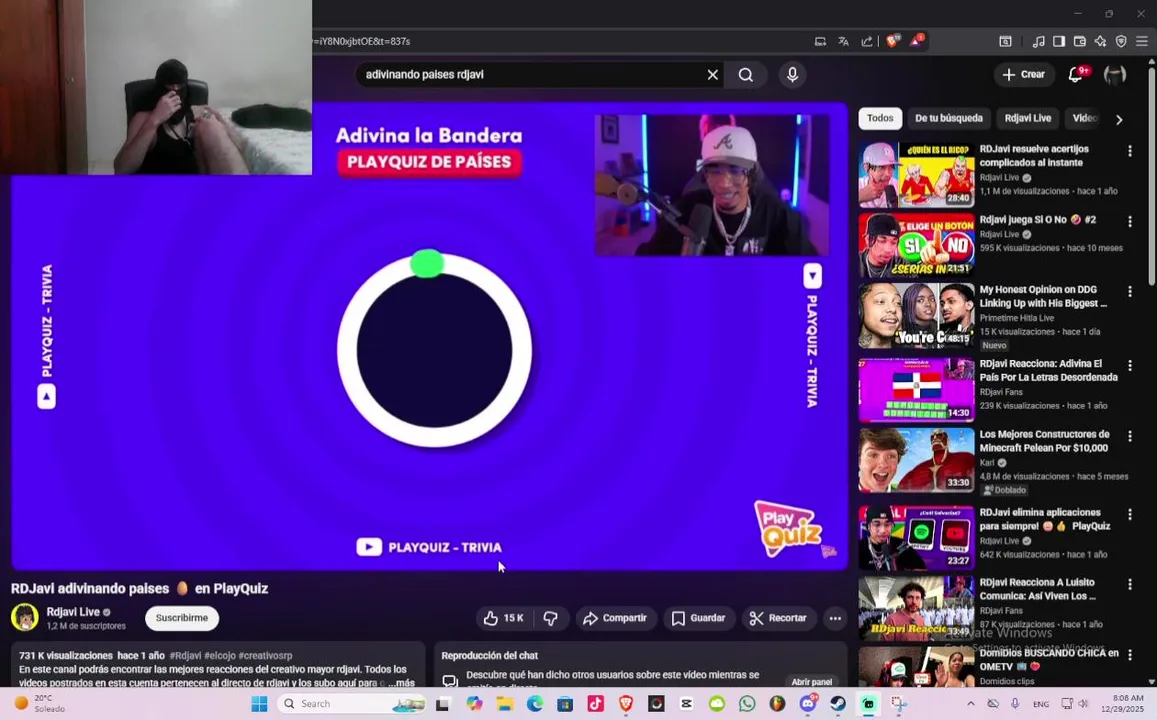Viewport: 1157px width, 720px height.
Task: Click the Abrir panel chat replay button
Action: point(812,682)
